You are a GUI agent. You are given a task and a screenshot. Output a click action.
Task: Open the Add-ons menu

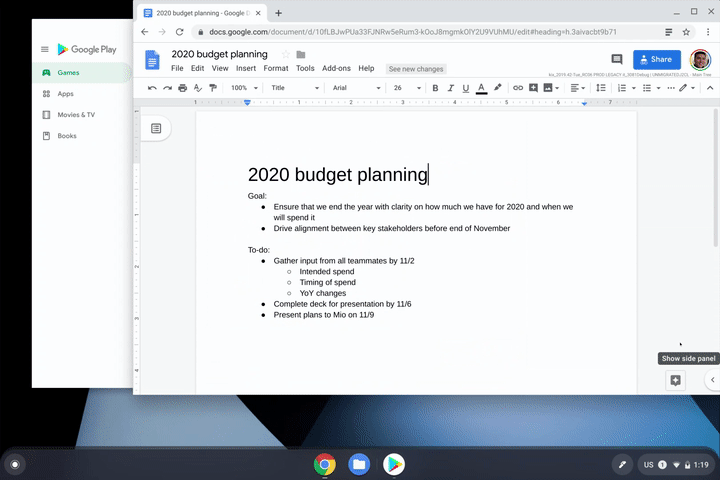click(335, 69)
